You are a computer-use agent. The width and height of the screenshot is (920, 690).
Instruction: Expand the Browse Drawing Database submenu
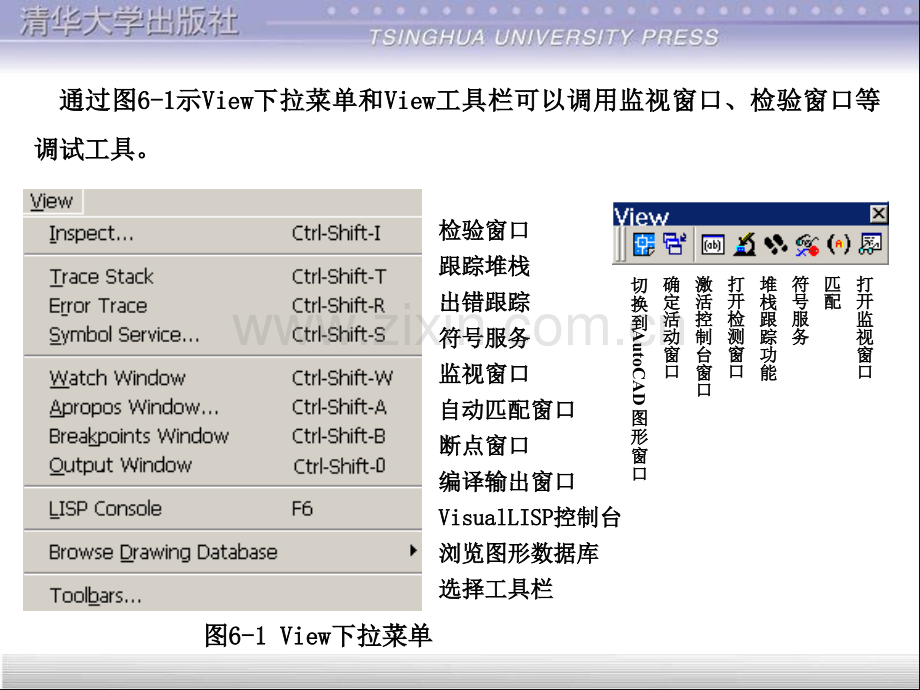222,552
